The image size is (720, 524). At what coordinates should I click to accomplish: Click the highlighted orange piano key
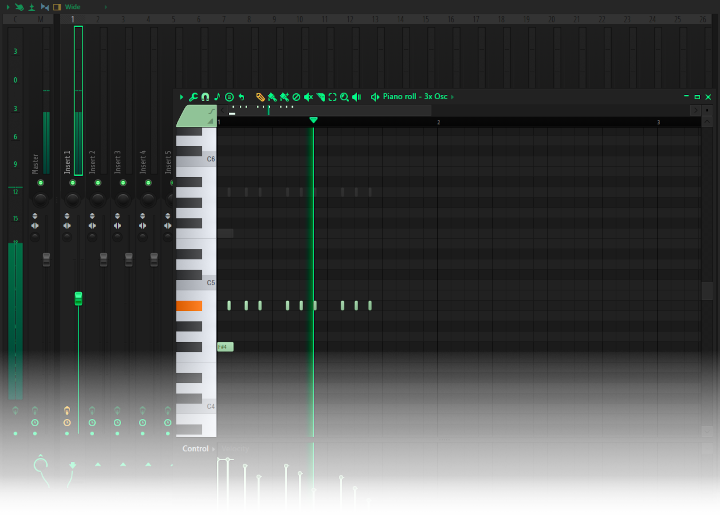coord(189,306)
